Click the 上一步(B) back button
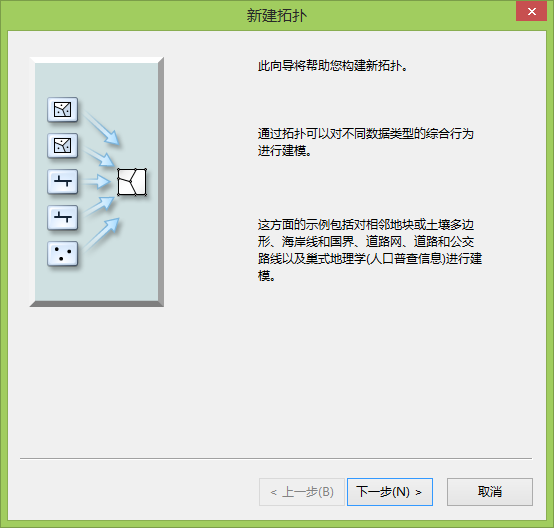This screenshot has width=554, height=528. click(x=302, y=492)
